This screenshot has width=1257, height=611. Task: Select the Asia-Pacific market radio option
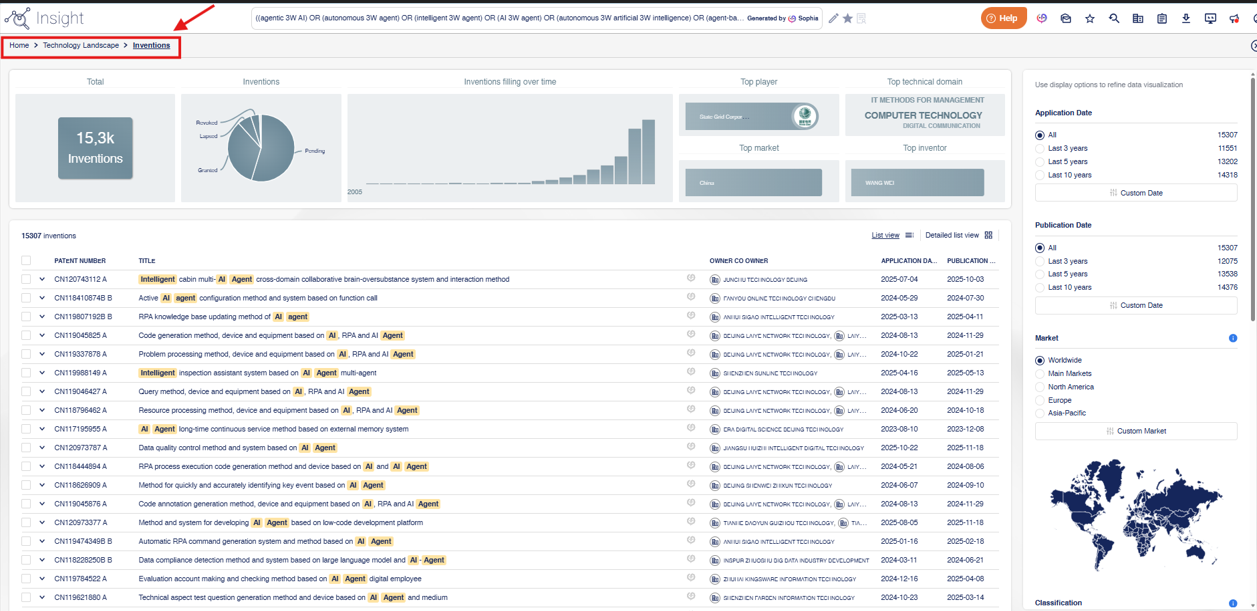pos(1040,413)
